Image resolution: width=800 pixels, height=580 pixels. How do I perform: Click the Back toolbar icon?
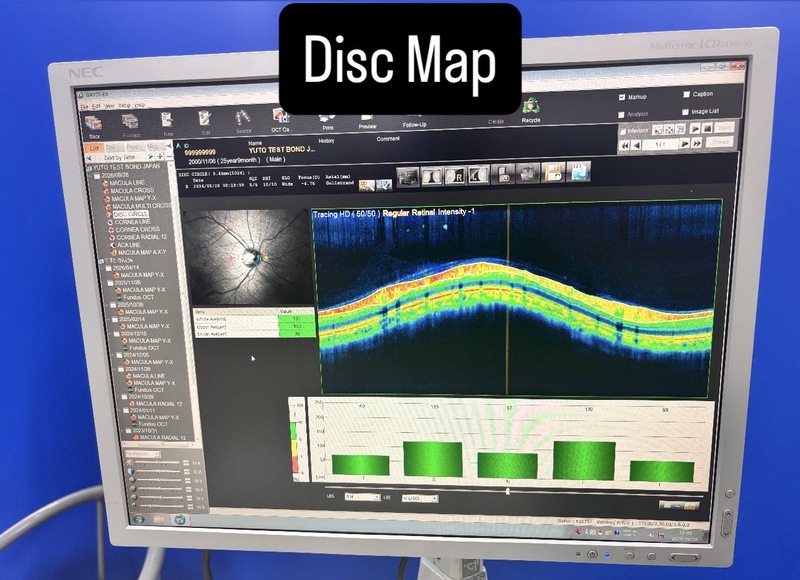click(x=93, y=124)
